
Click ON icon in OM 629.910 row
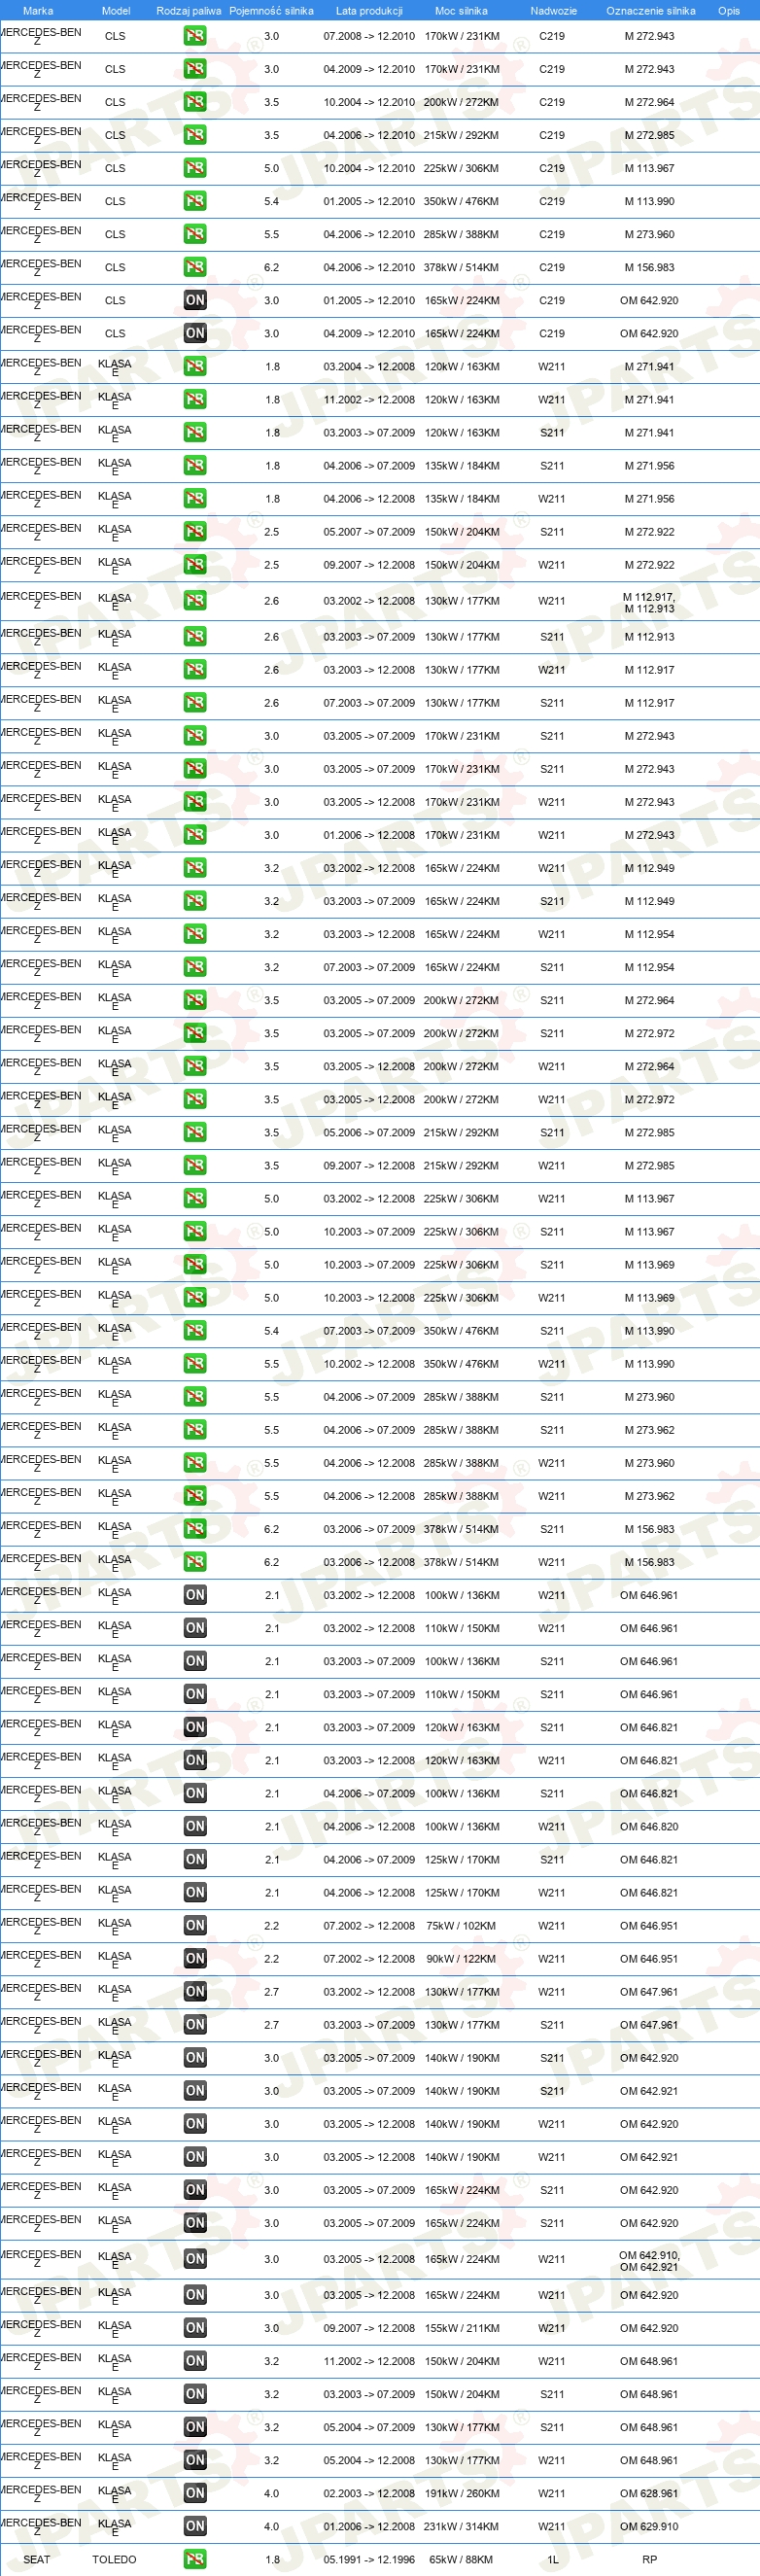point(195,2526)
